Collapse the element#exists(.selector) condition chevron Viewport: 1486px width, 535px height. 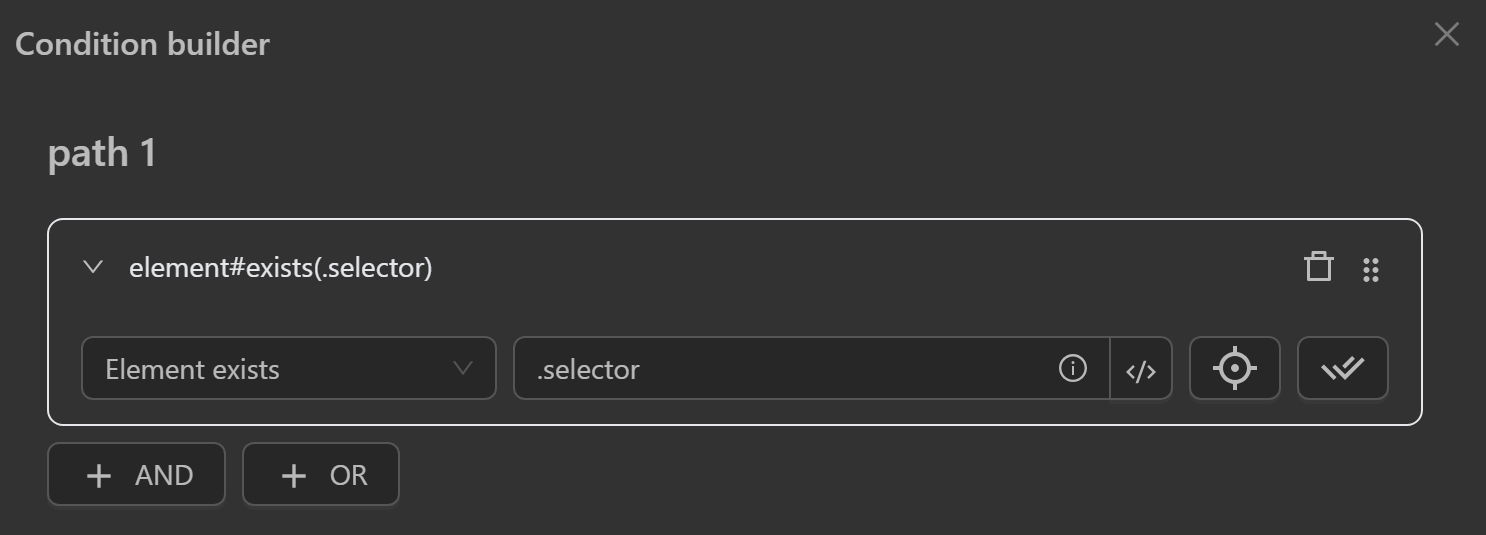tap(93, 267)
